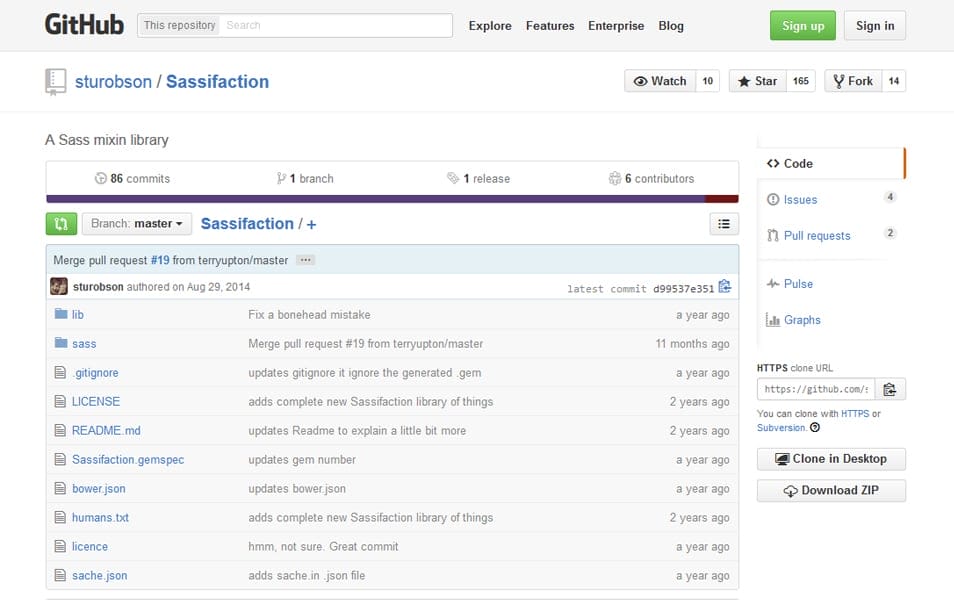Open the GitHub home logo
The height and width of the screenshot is (600, 954).
[84, 24]
